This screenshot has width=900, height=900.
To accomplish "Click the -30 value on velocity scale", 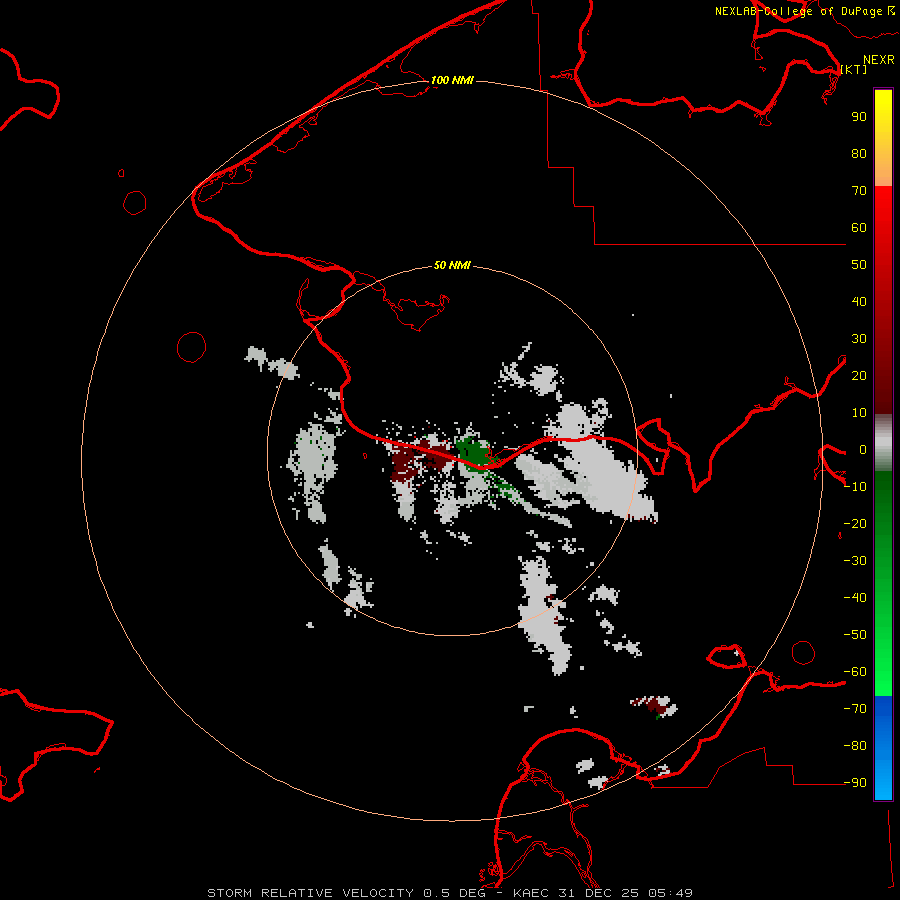I will [x=855, y=561].
